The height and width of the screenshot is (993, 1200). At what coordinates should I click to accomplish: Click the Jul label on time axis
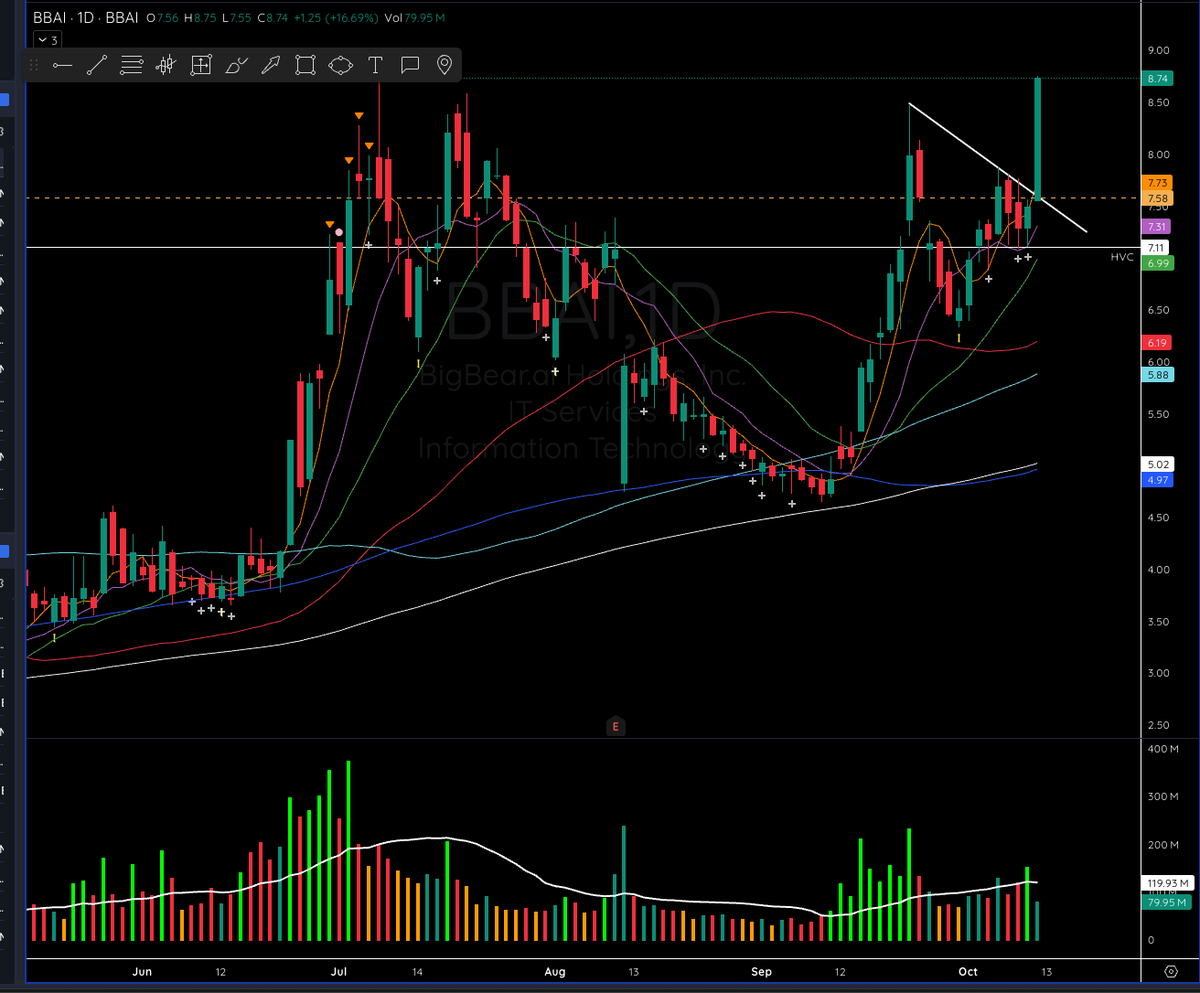339,971
